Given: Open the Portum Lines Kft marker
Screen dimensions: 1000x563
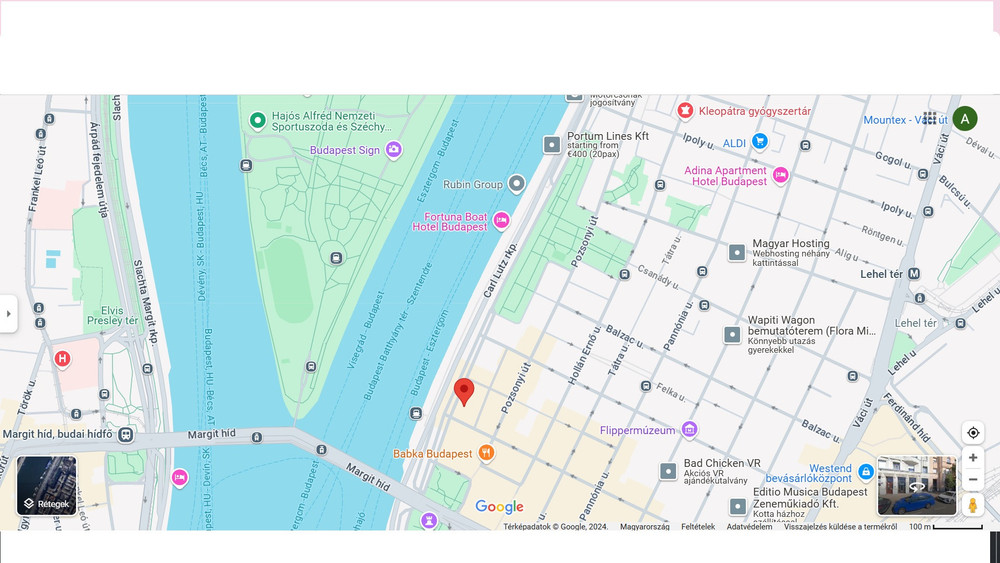Looking at the screenshot, I should (x=552, y=144).
